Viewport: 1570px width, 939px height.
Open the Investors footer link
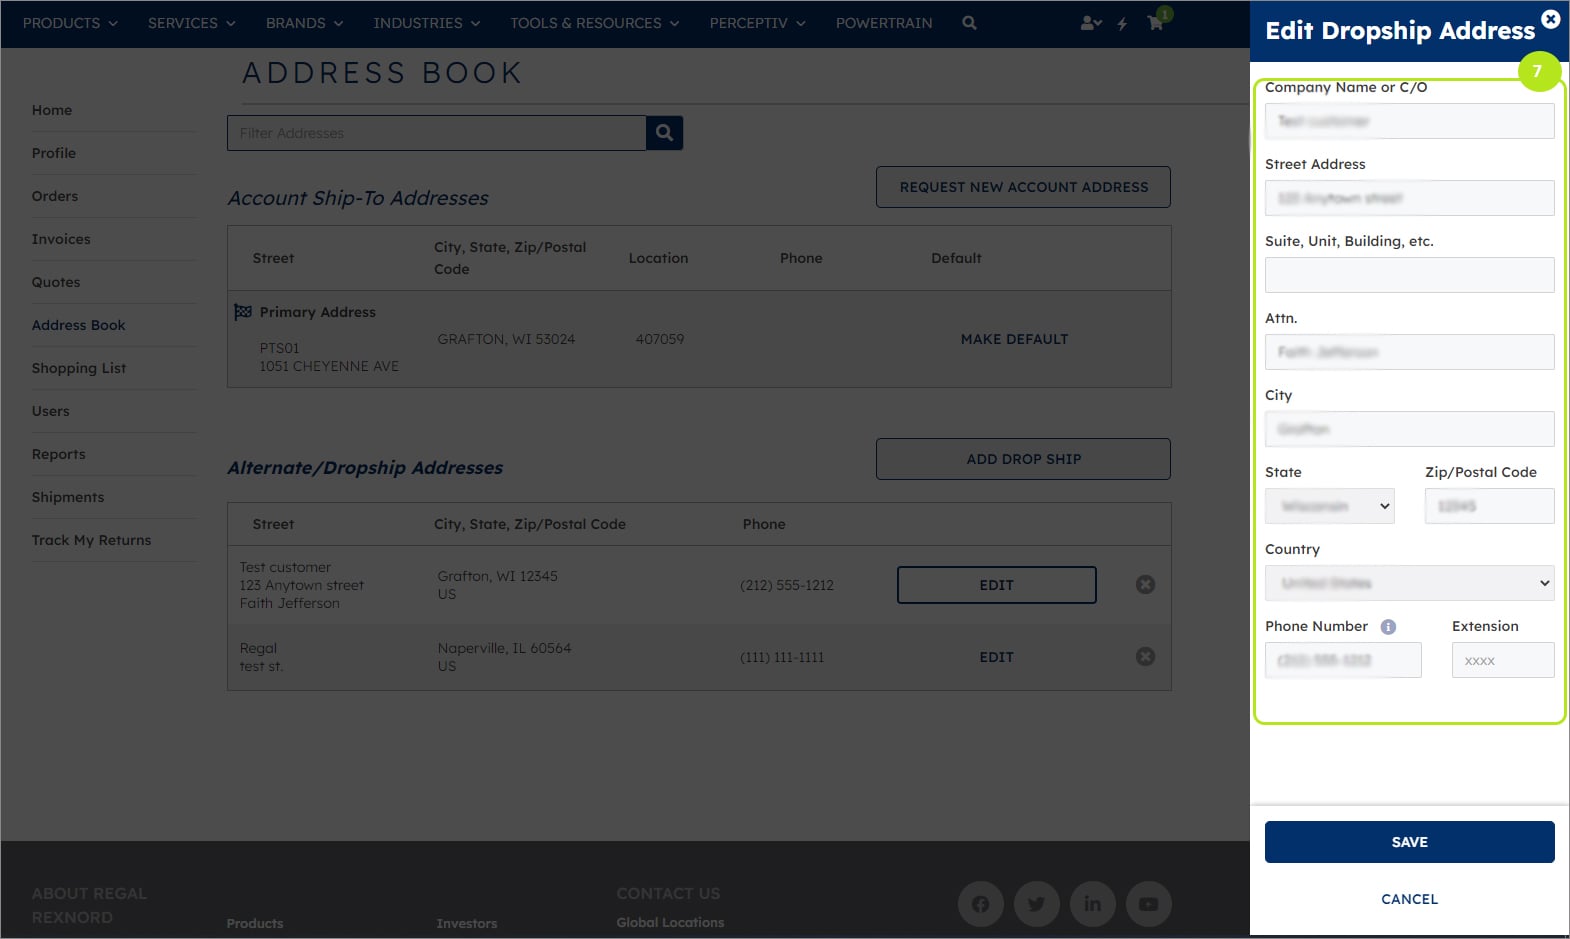click(467, 923)
